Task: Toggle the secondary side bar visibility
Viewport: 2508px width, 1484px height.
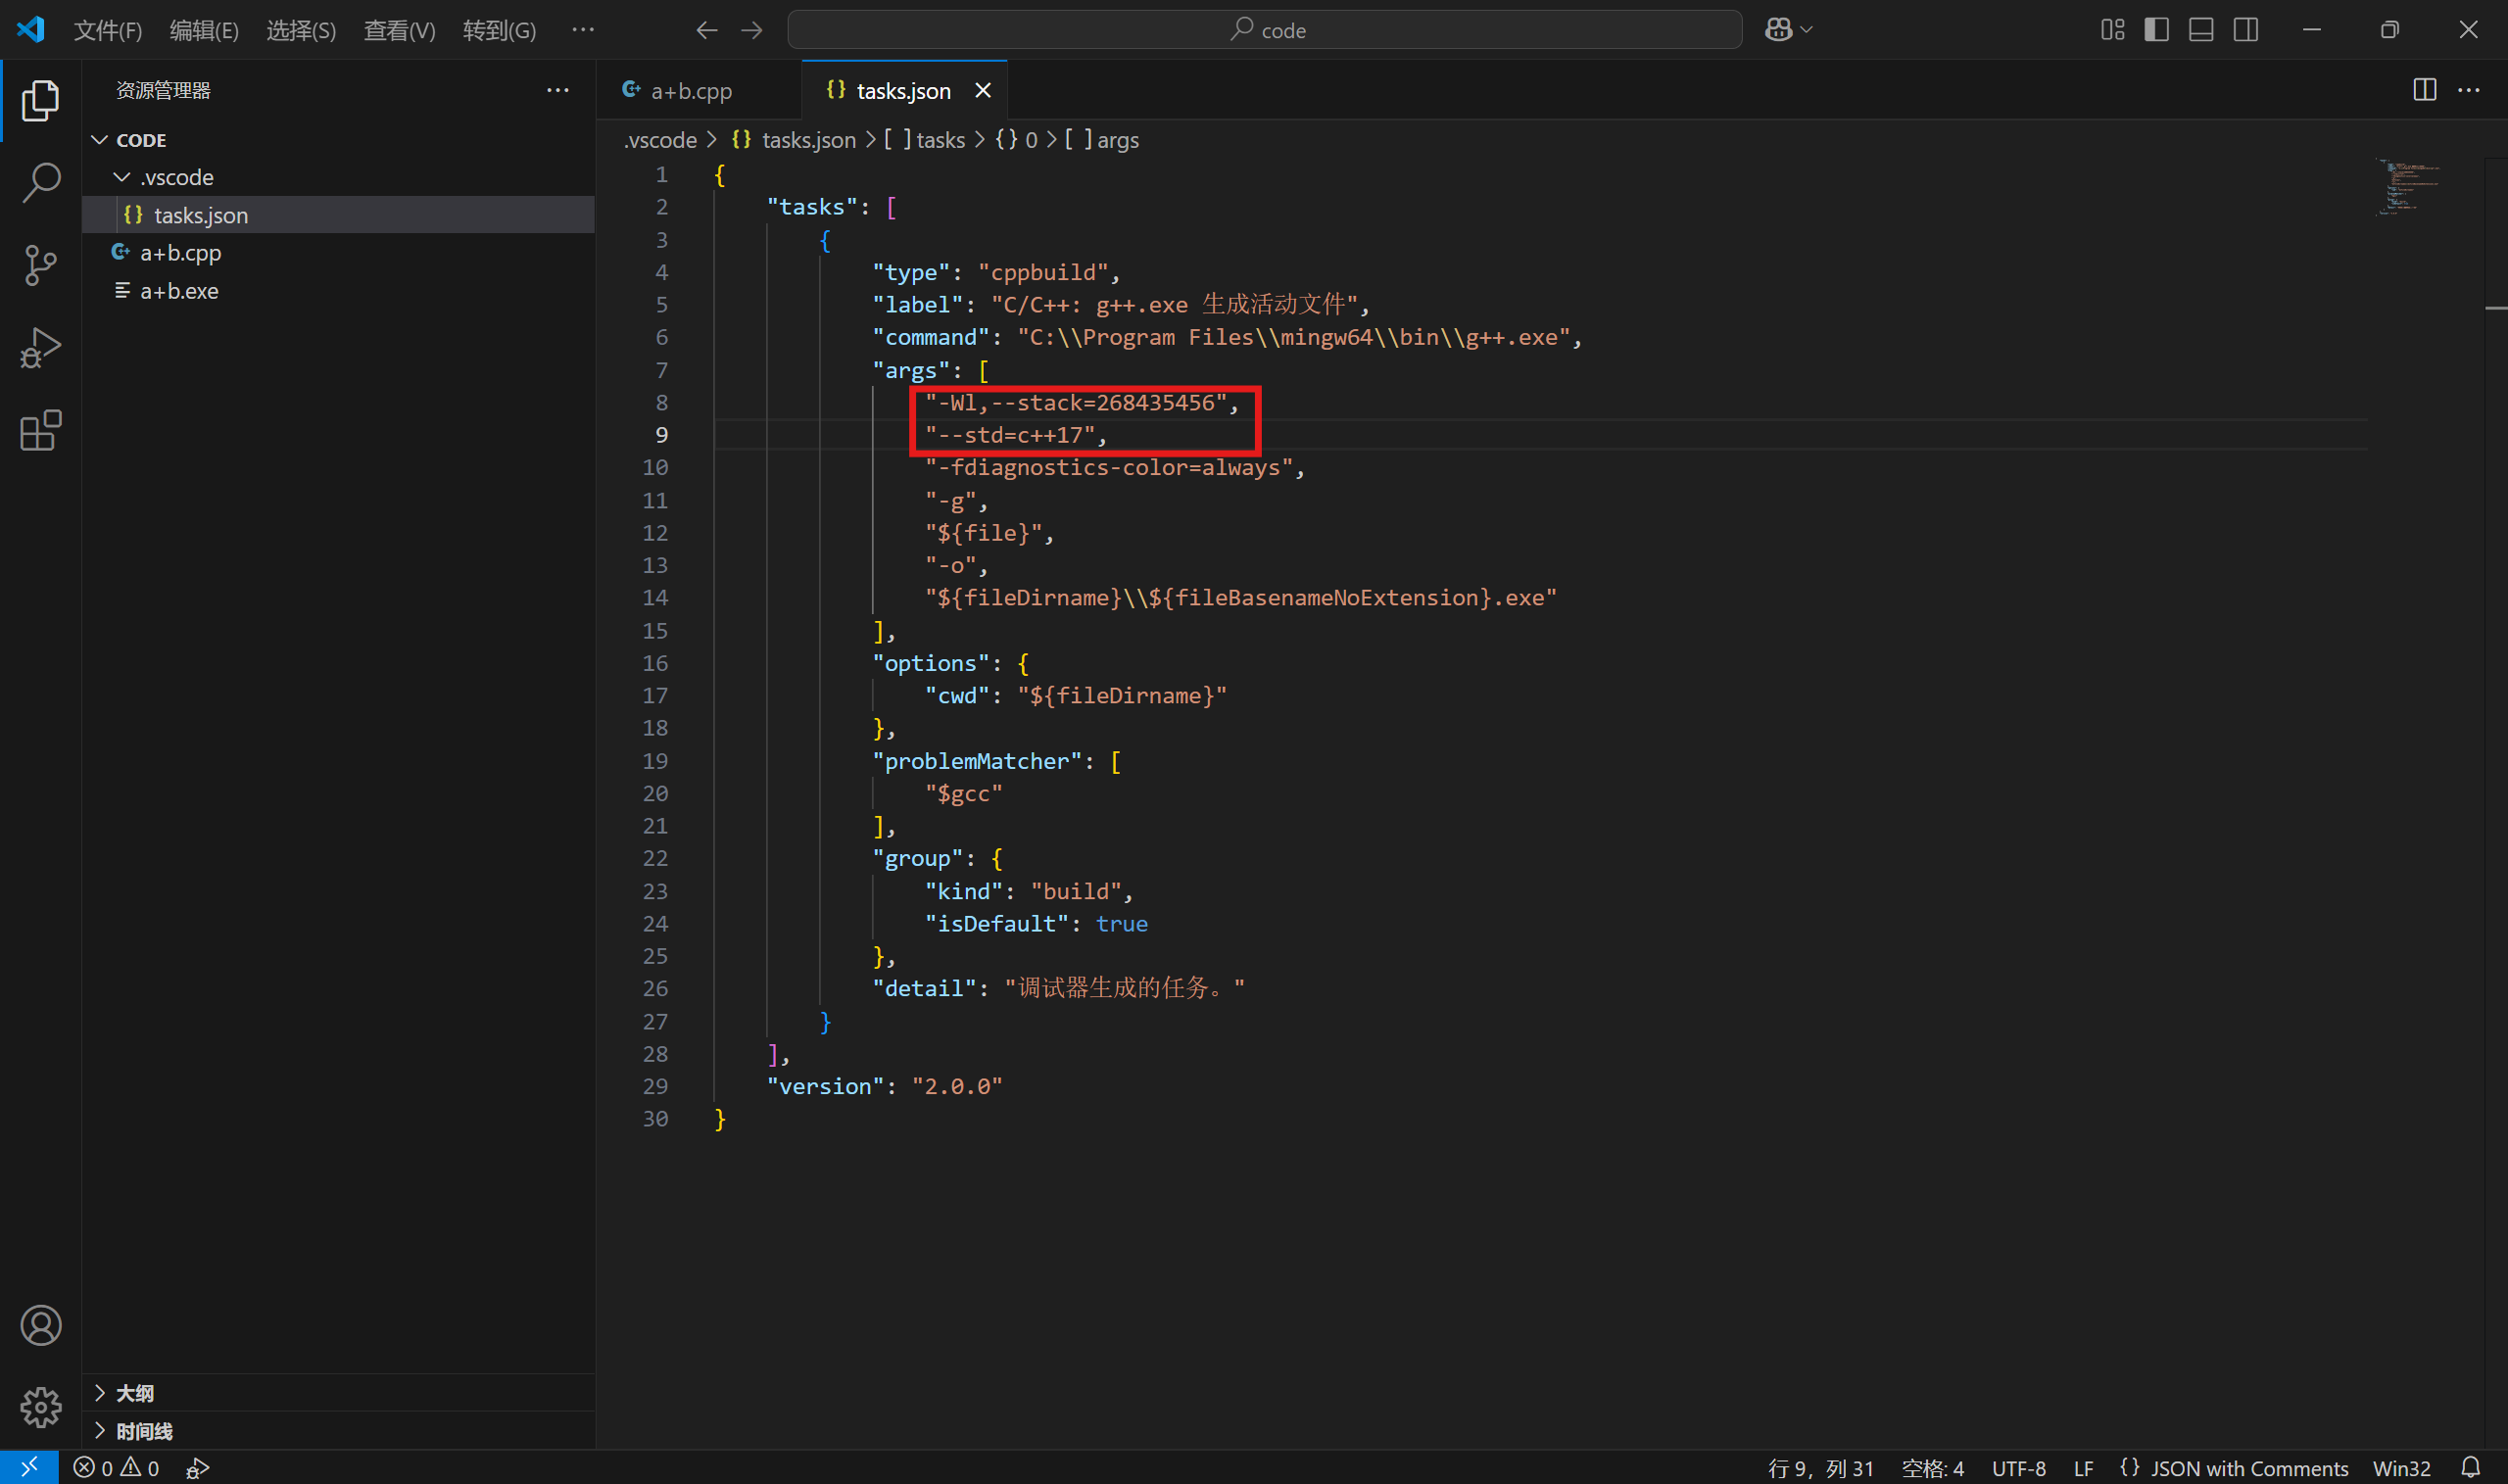Action: (2246, 30)
